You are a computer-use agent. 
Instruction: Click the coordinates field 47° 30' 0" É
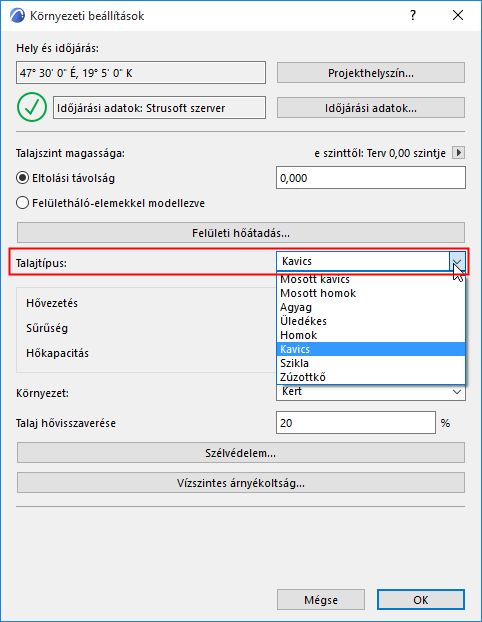(x=141, y=73)
